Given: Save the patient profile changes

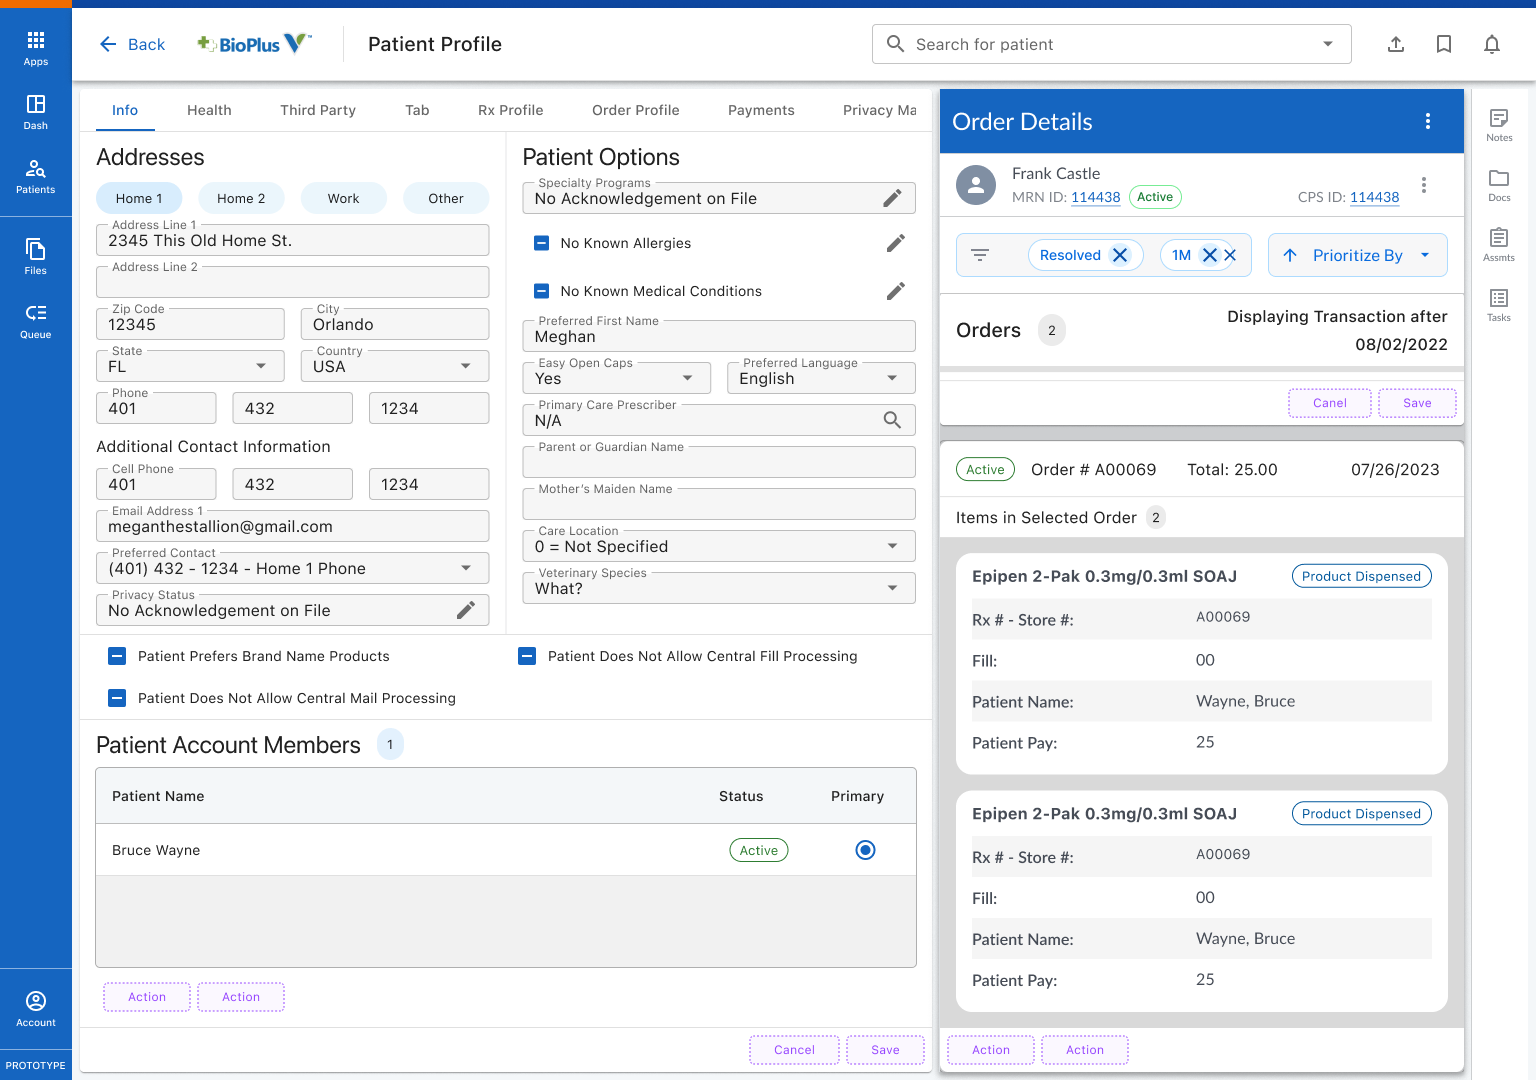Looking at the screenshot, I should (884, 1049).
